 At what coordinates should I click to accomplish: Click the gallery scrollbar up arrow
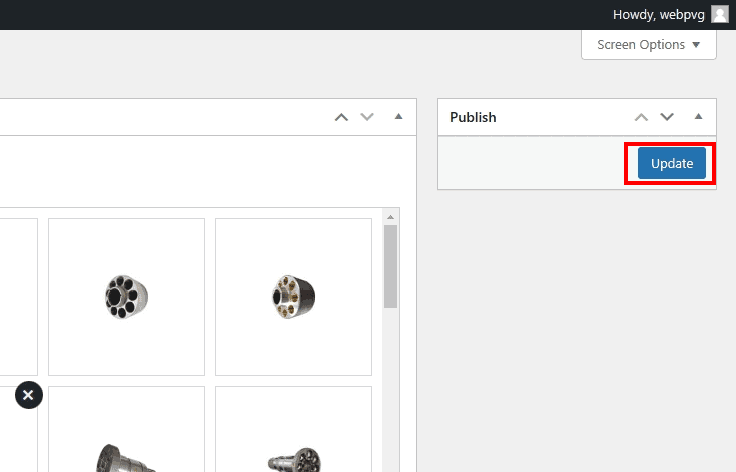391,216
